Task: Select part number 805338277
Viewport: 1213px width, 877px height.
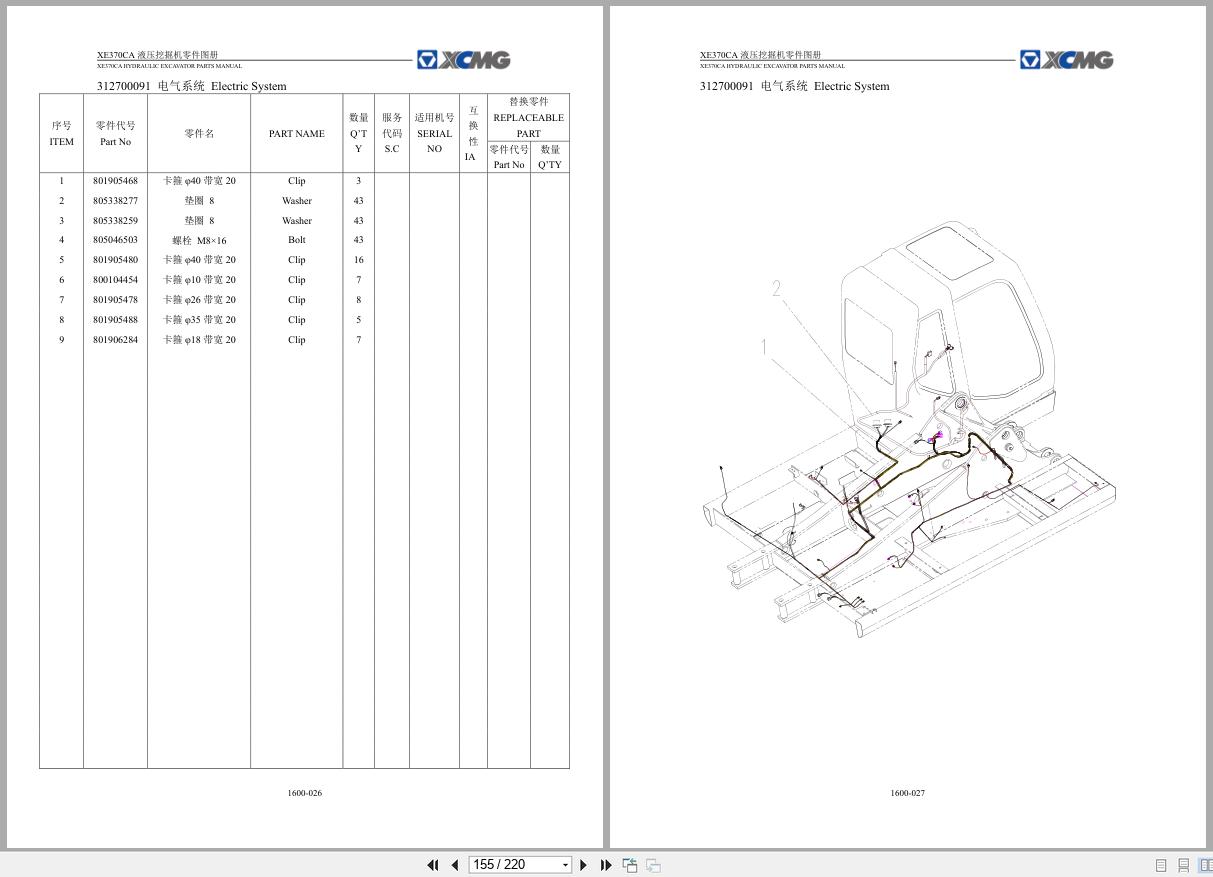Action: (115, 201)
